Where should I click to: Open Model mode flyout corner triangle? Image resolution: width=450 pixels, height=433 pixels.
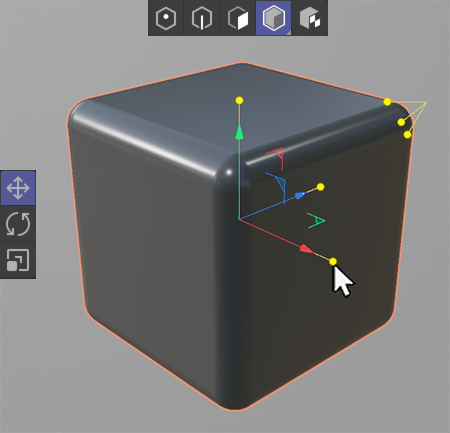coord(289,33)
